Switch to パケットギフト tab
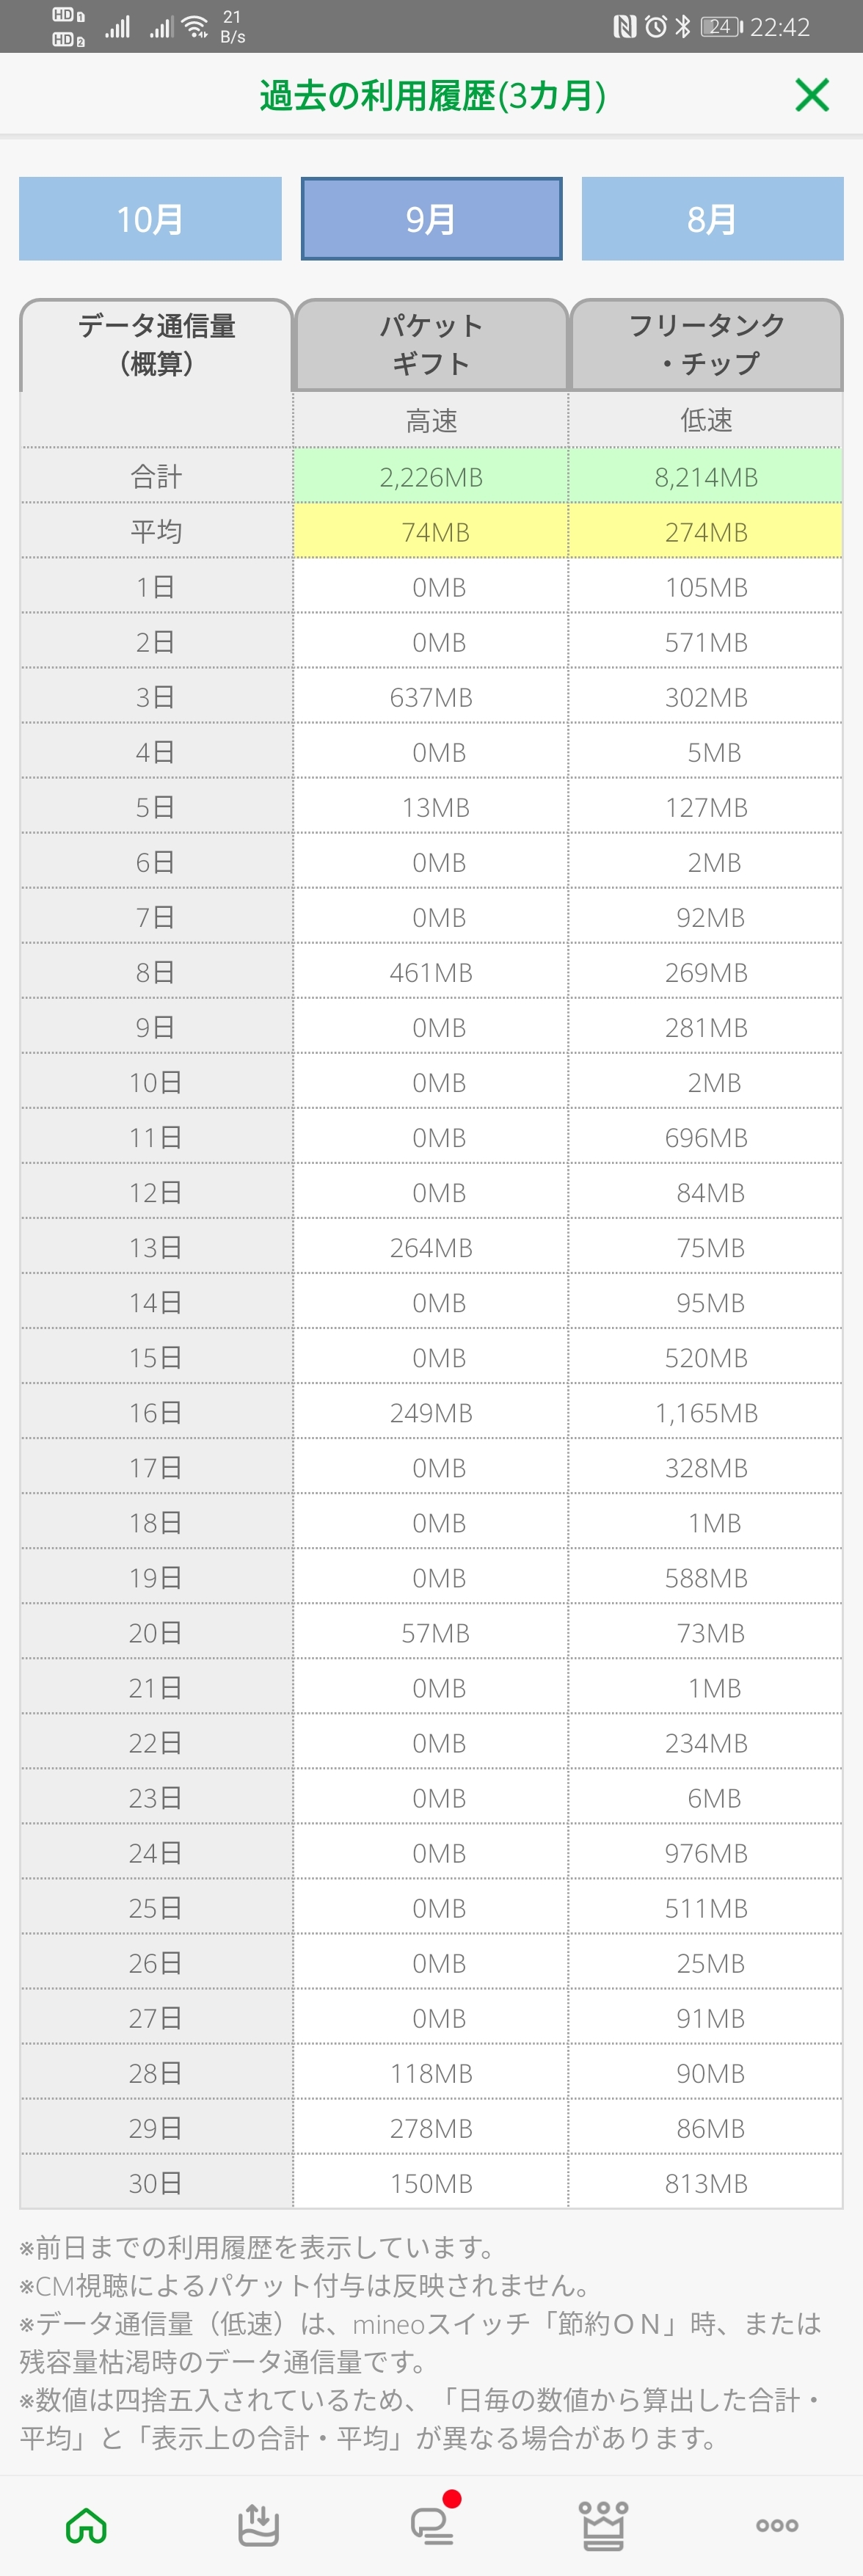This screenshot has width=863, height=2576. pyautogui.click(x=431, y=344)
